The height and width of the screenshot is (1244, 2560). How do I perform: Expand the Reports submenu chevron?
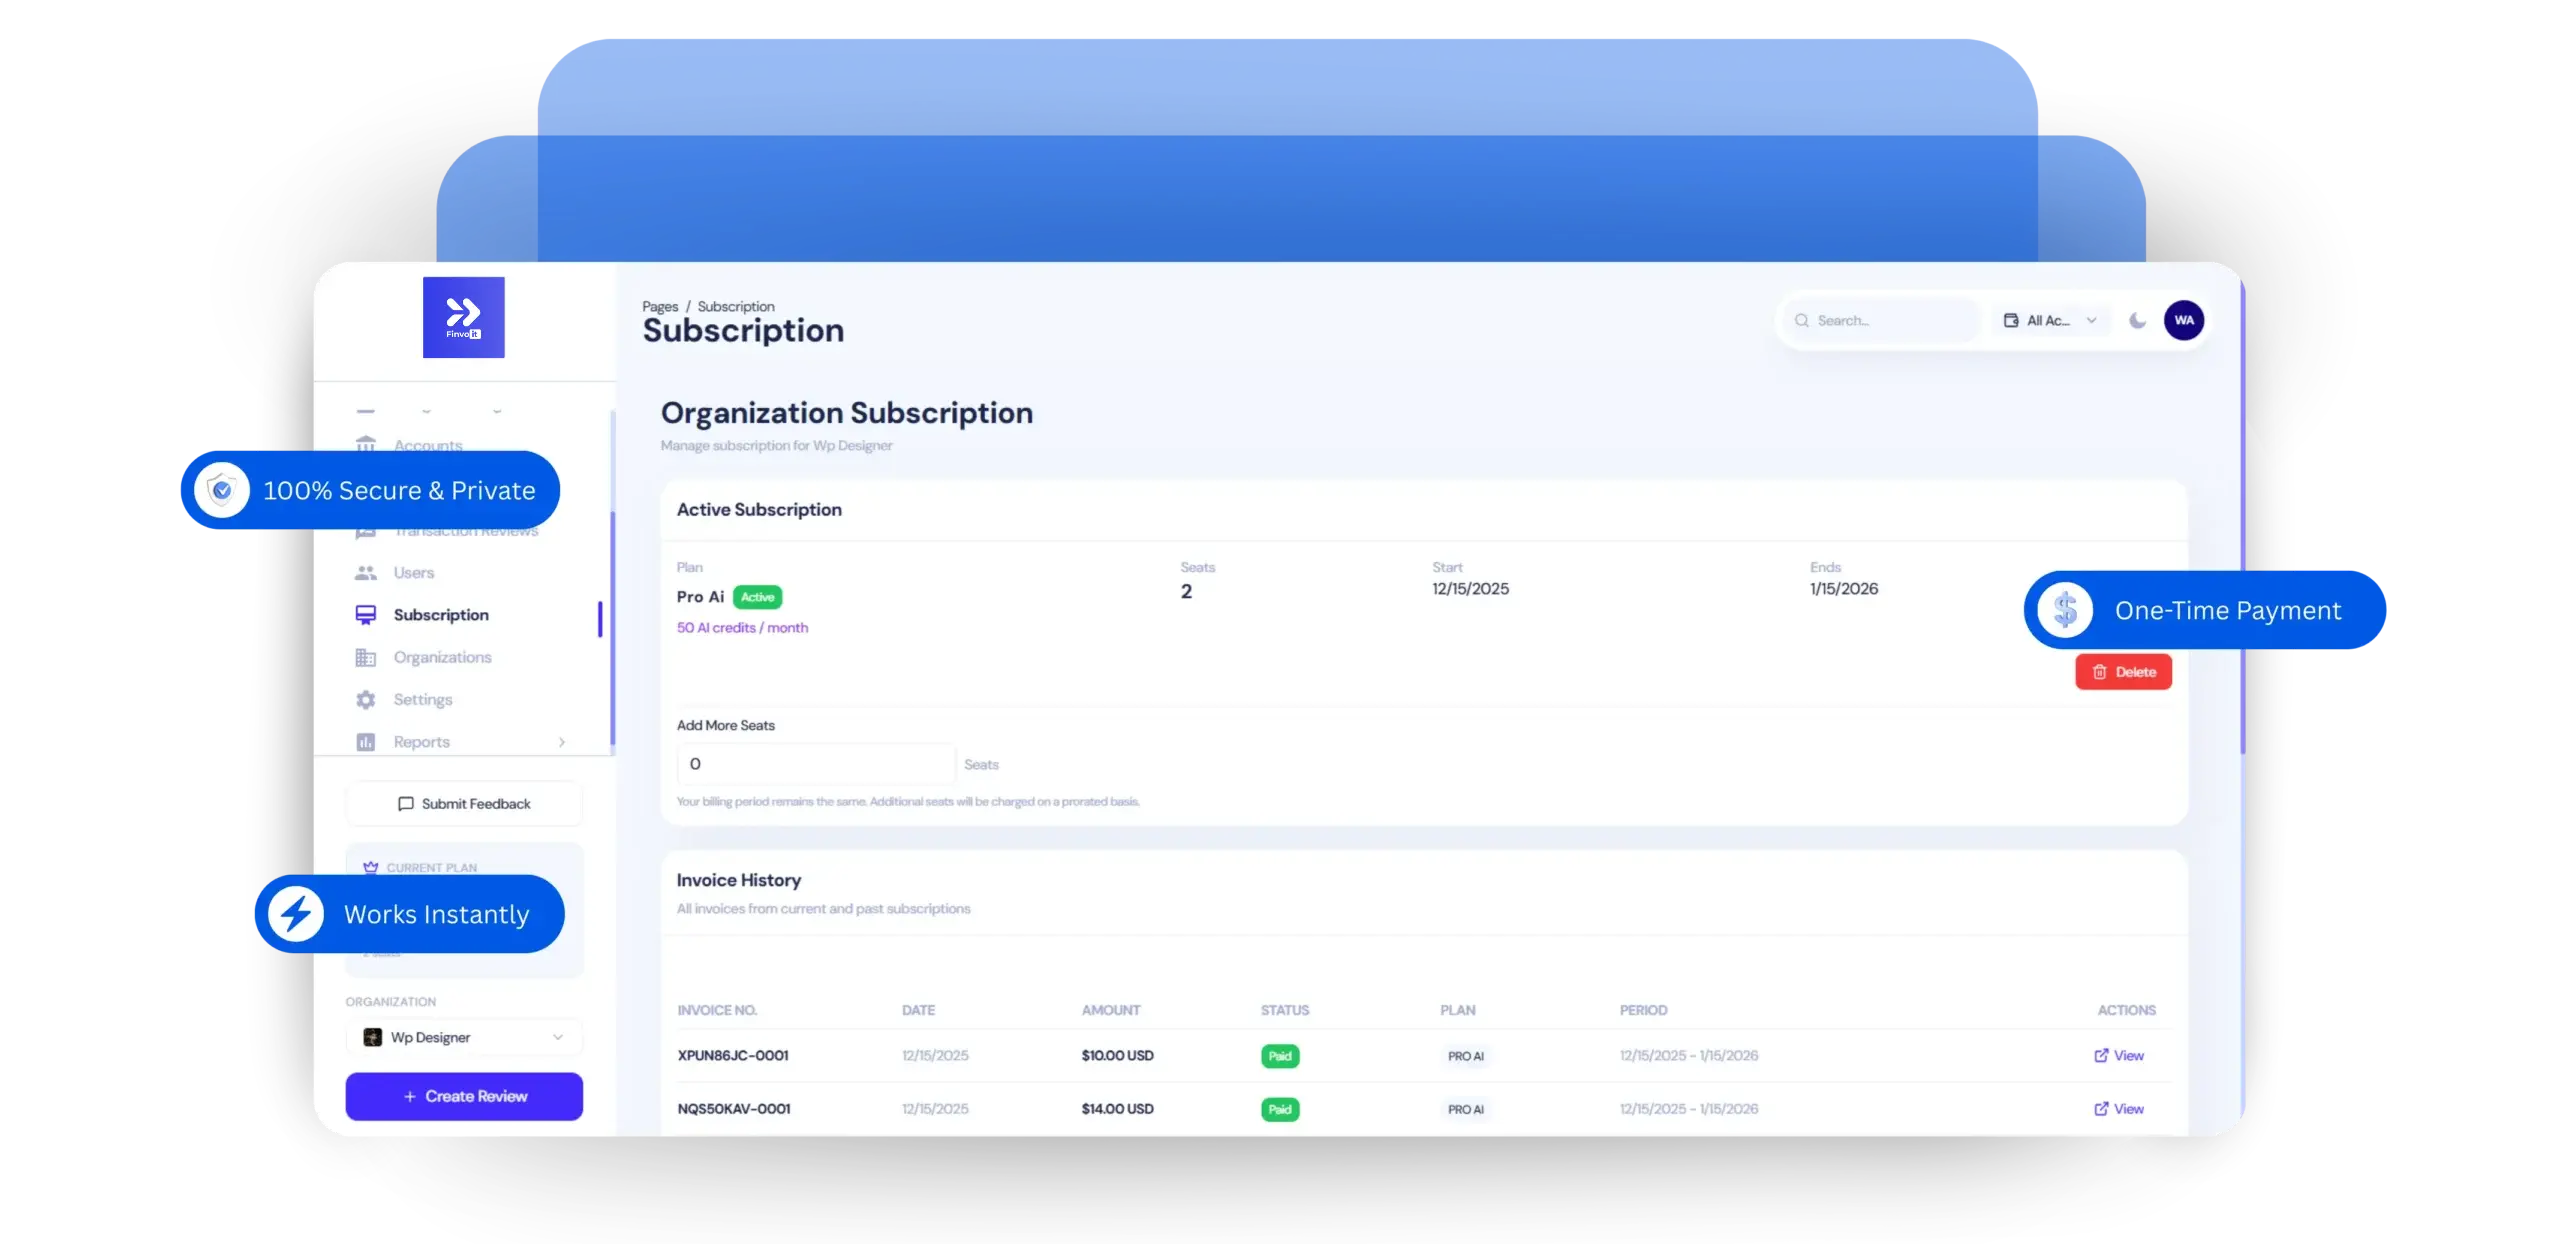coord(562,742)
